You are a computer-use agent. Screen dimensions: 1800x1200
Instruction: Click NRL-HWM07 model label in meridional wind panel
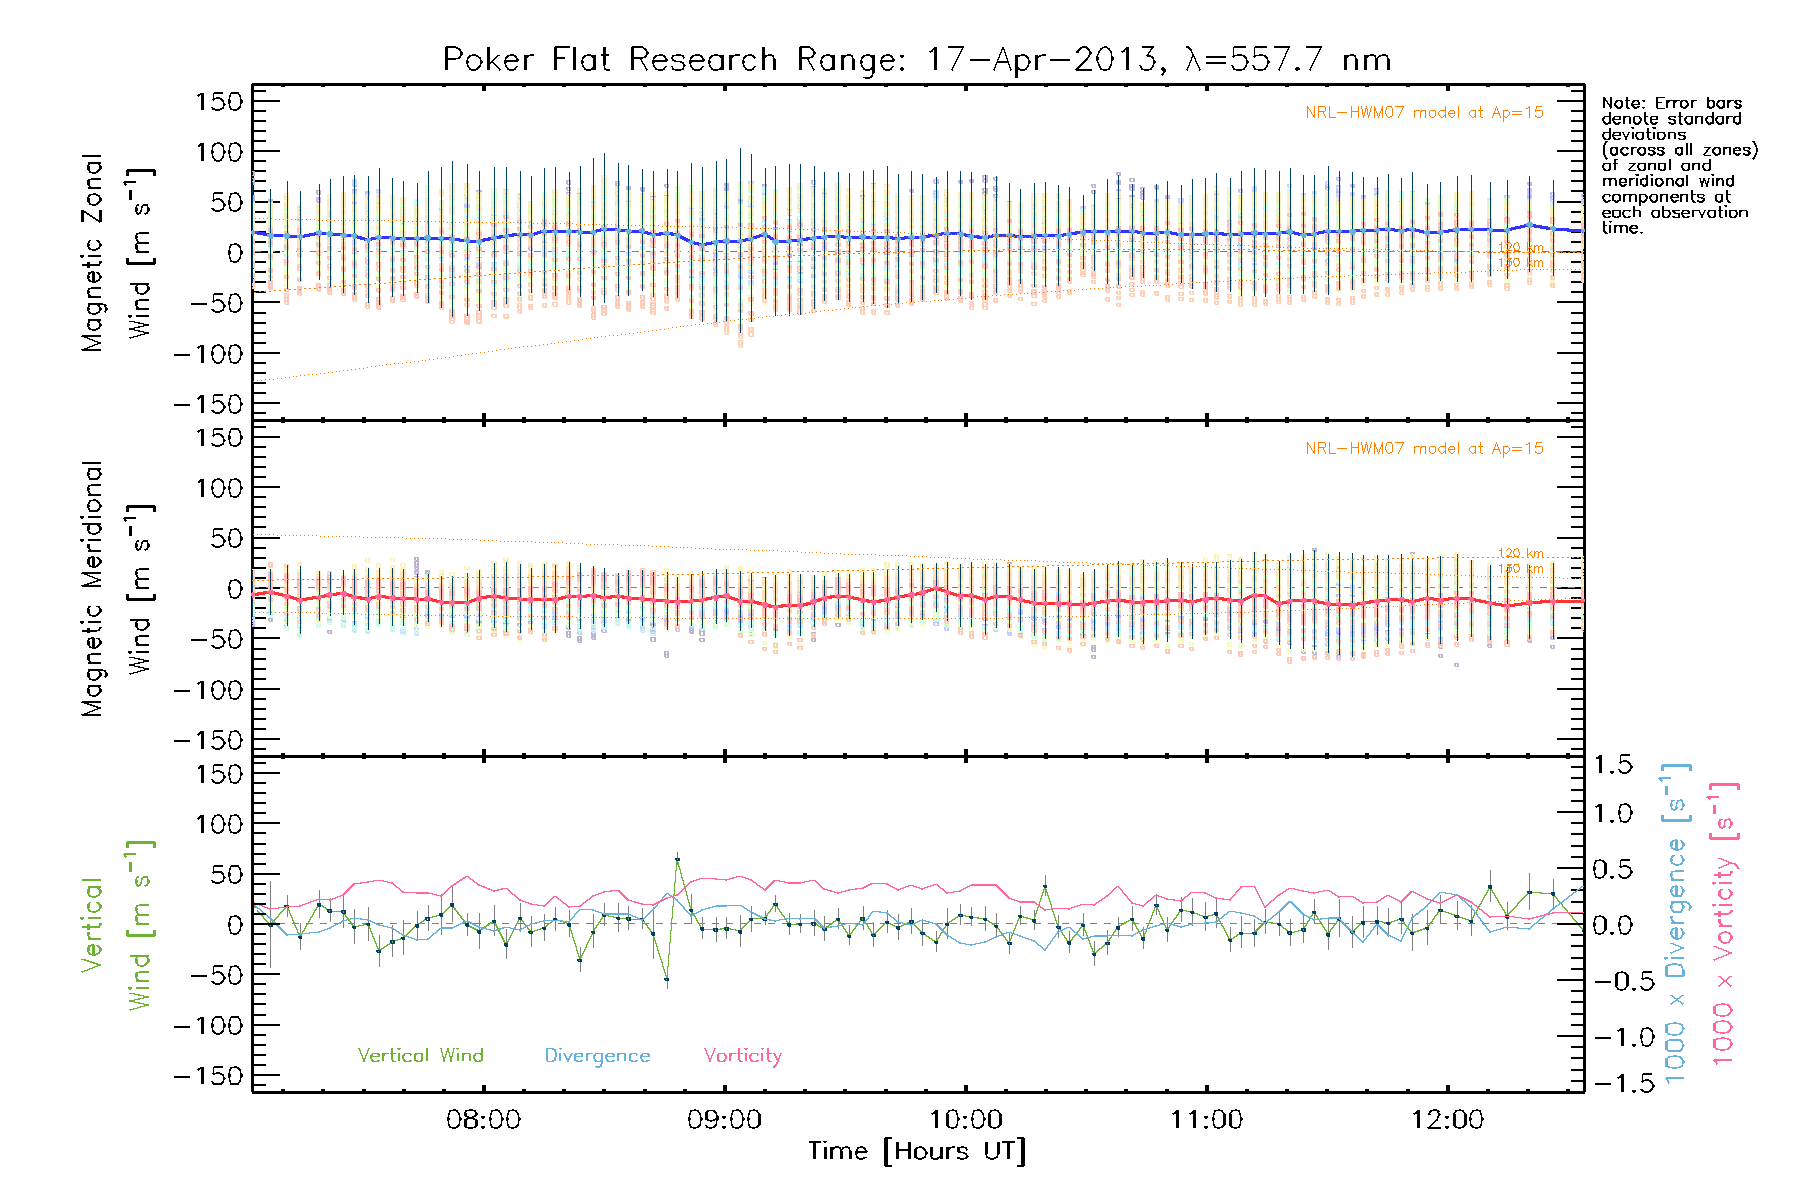coord(1424,449)
